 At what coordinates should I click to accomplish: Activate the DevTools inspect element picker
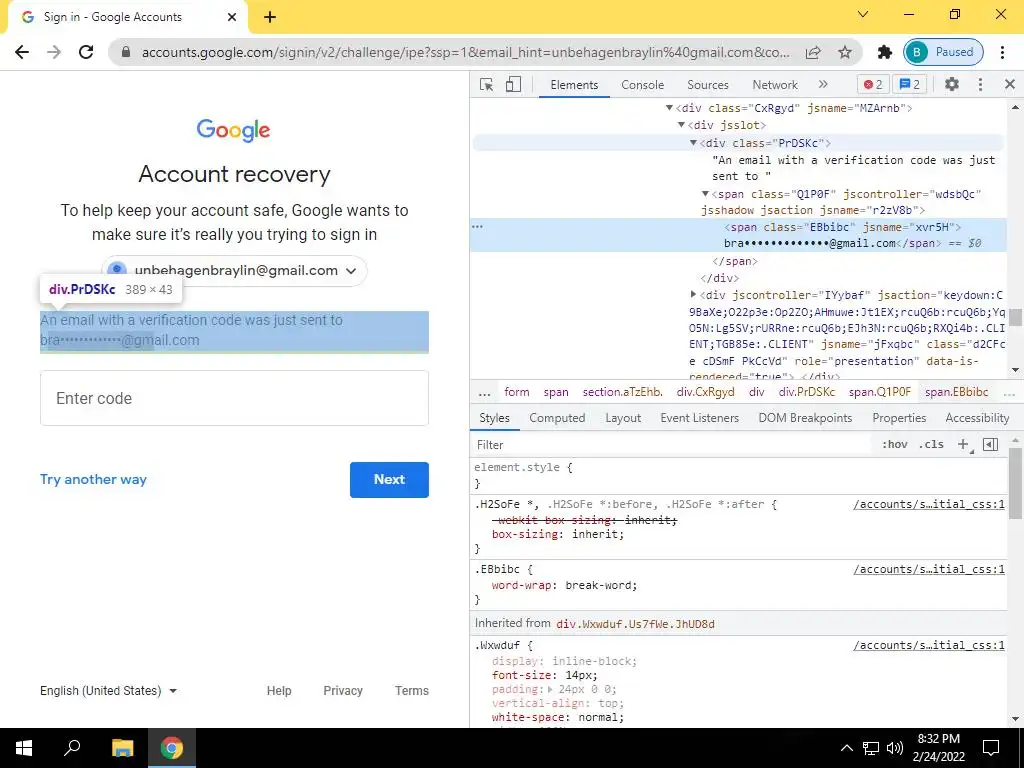487,84
